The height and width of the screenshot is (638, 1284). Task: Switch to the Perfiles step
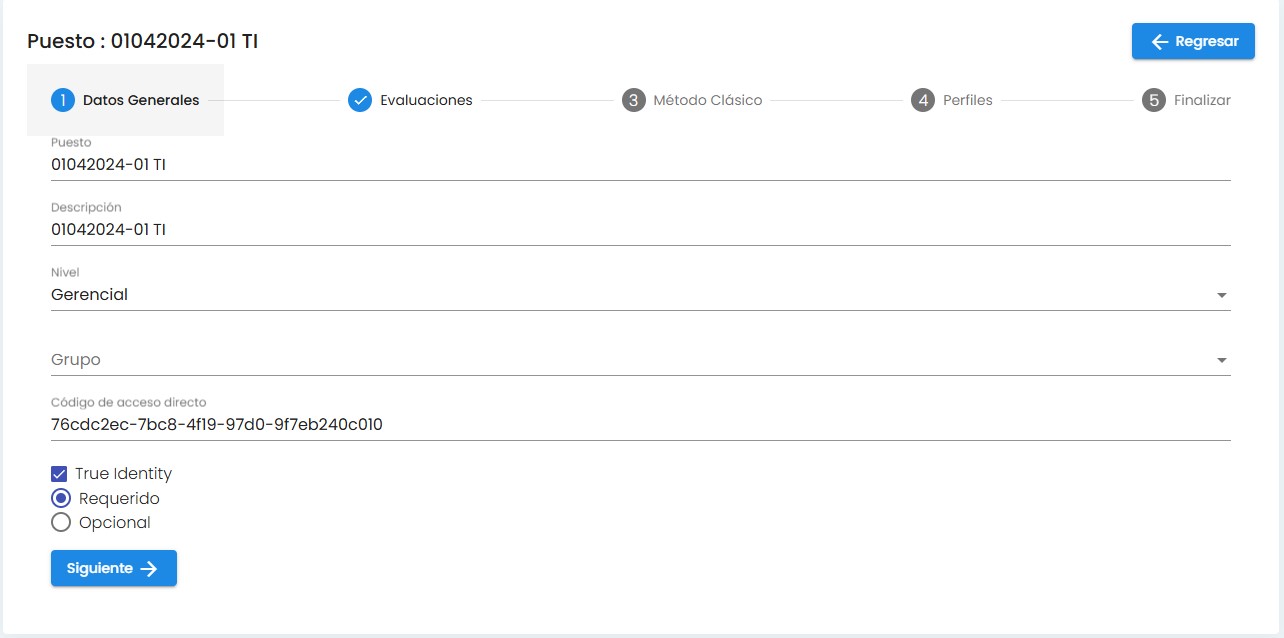[967, 100]
